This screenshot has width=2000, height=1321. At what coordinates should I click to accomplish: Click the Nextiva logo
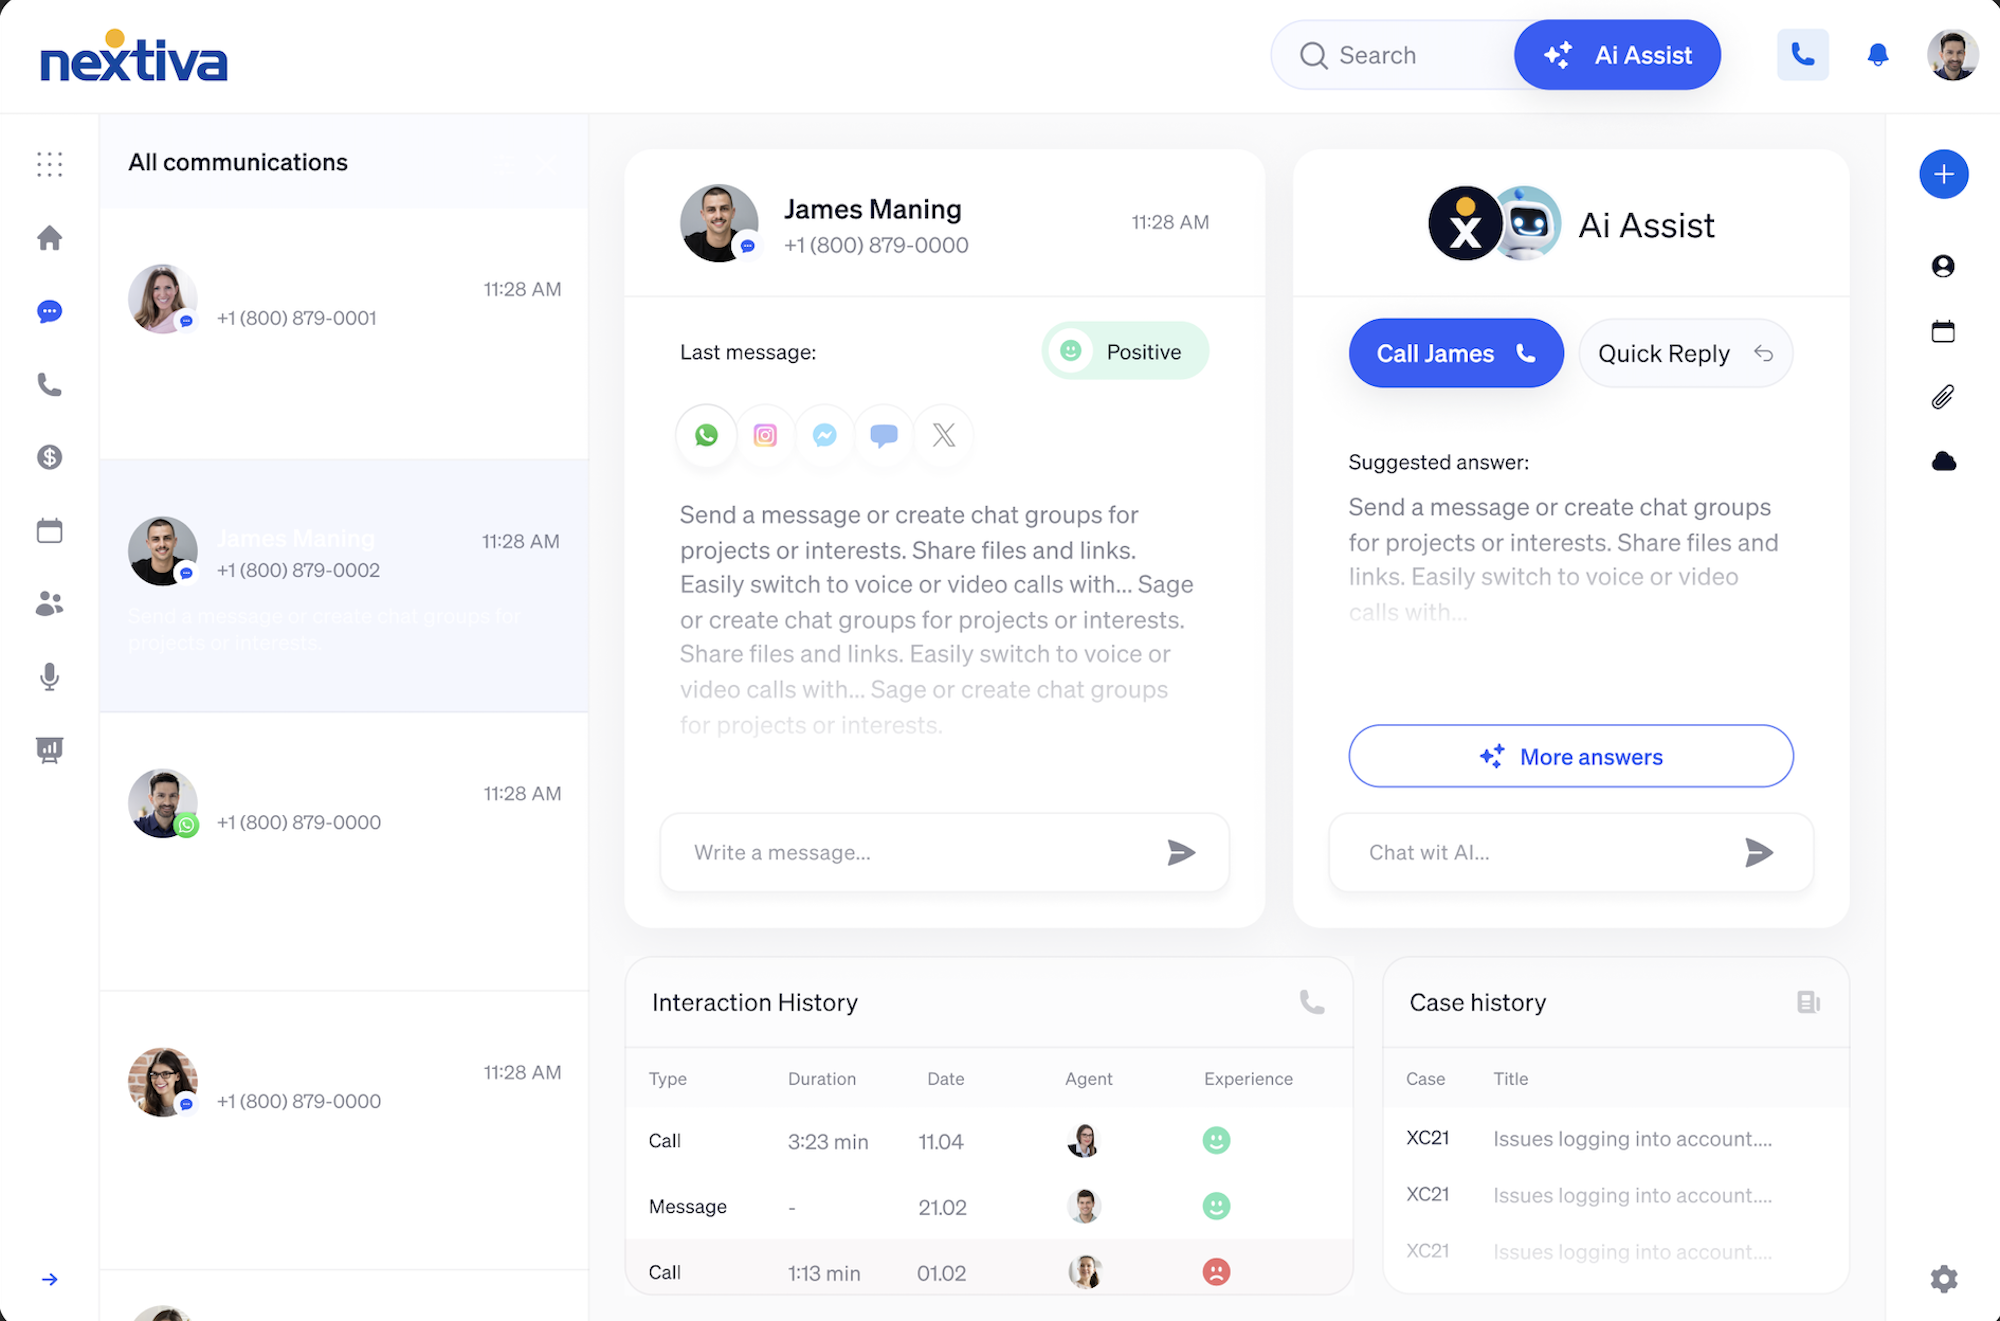(x=133, y=57)
